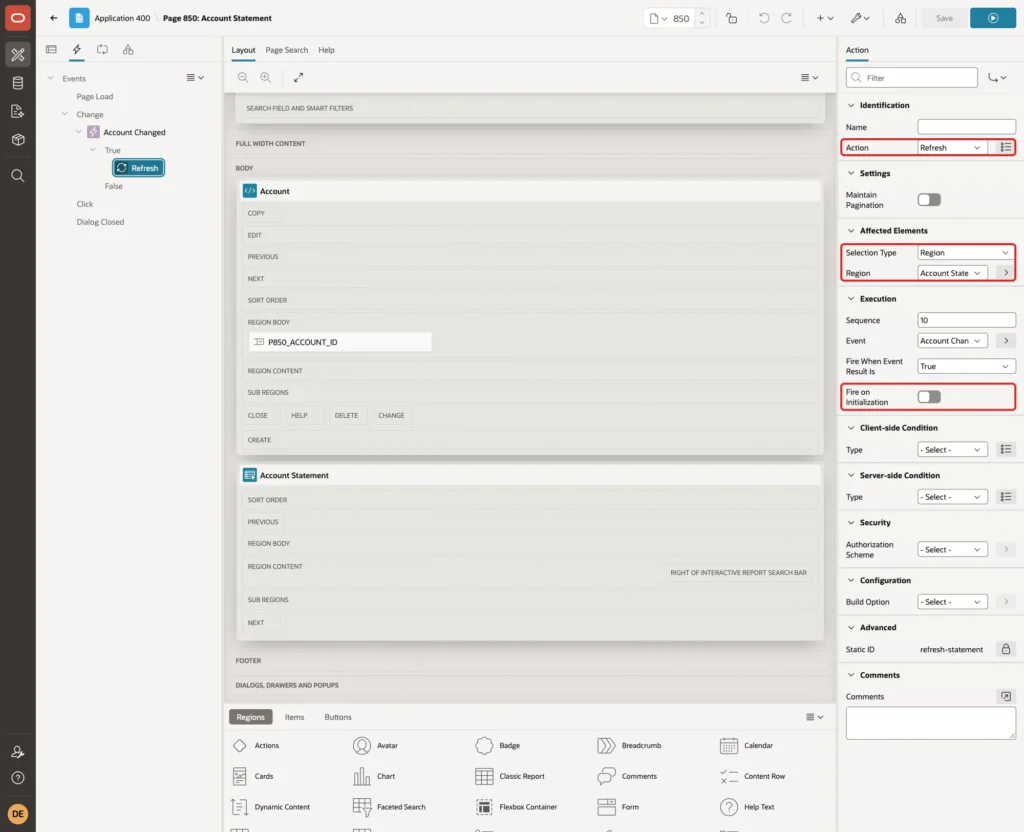Switch to the Page Search tab
This screenshot has width=1024, height=832.
tap(286, 50)
